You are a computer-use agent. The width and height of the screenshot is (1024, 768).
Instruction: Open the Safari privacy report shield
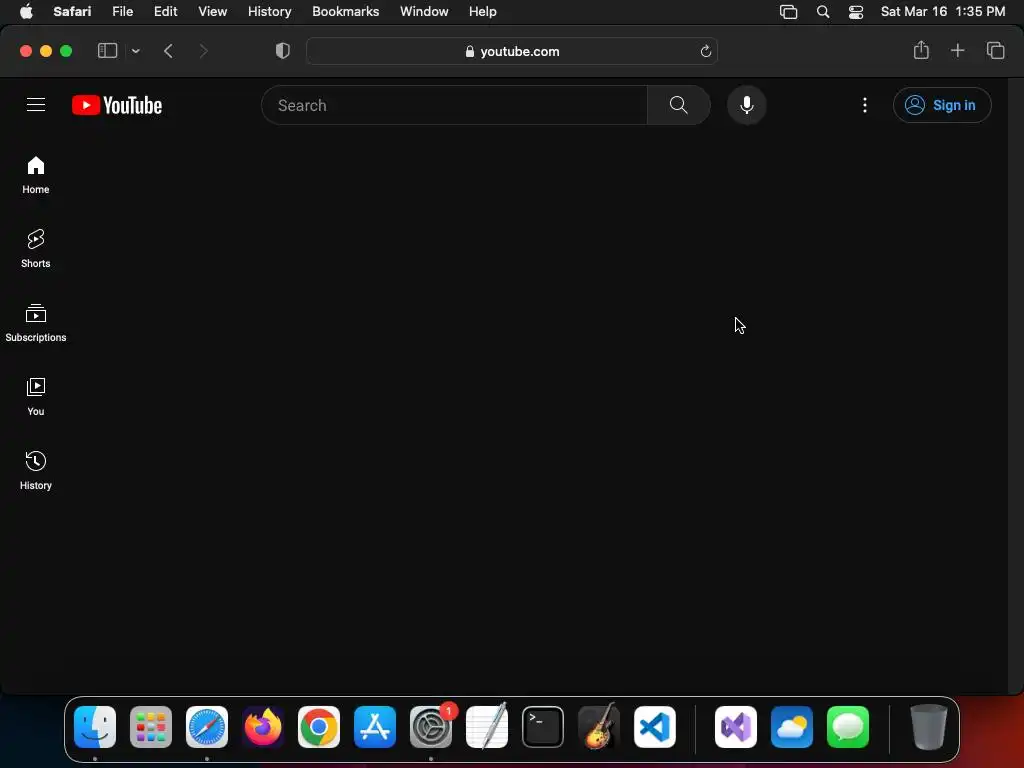(x=283, y=50)
